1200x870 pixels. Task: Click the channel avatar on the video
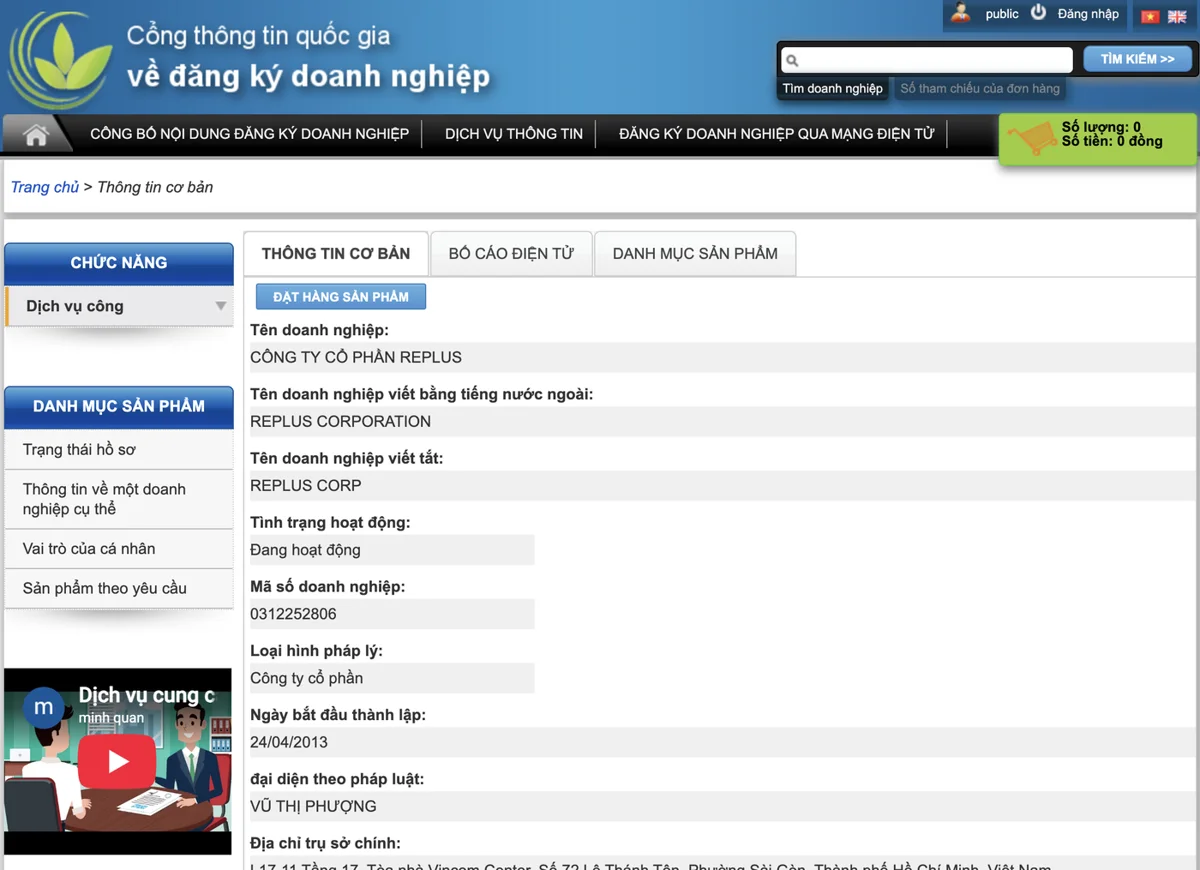43,707
